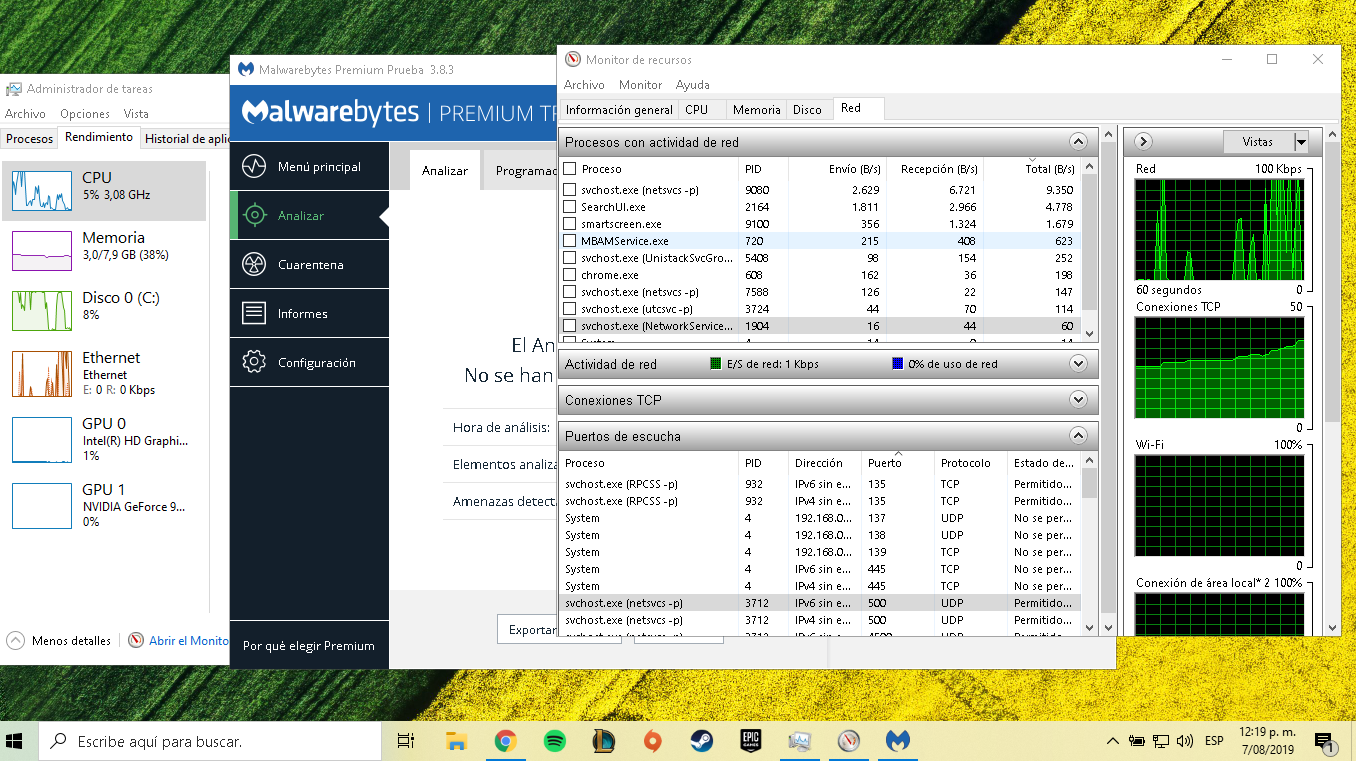1356x761 pixels.
Task: Click Malwarebytes Menú principal icon
Action: point(254,166)
